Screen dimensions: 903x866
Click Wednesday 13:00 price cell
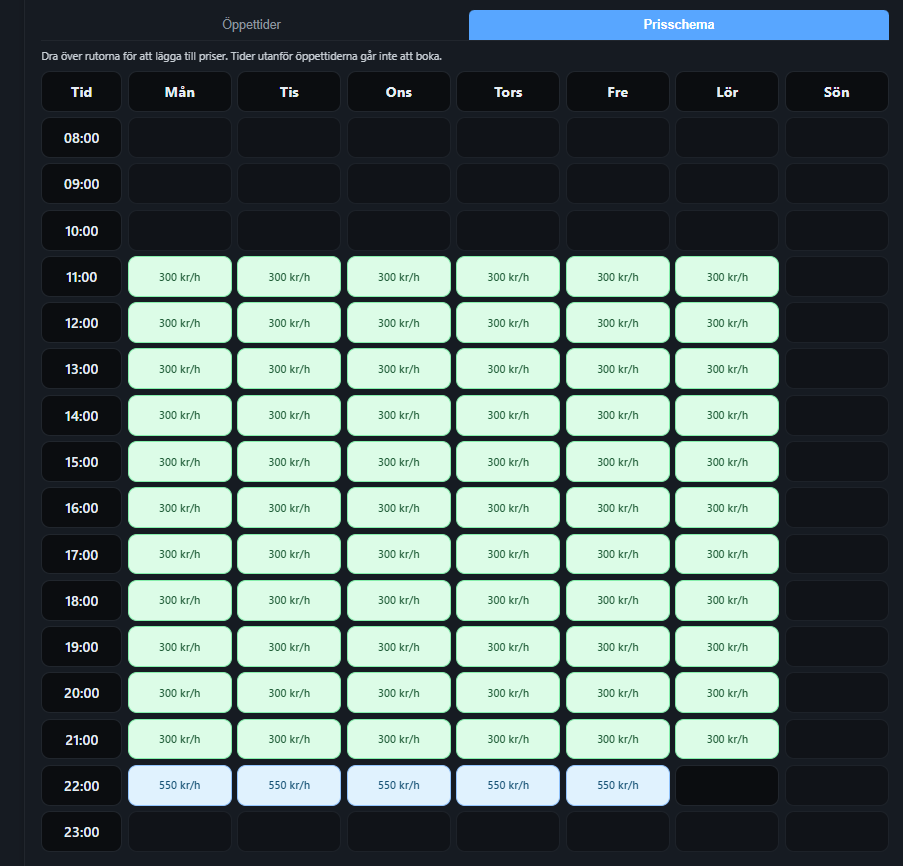(x=399, y=369)
